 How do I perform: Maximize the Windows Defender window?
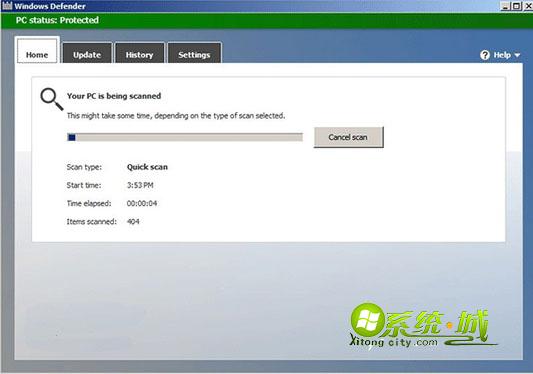pos(516,6)
